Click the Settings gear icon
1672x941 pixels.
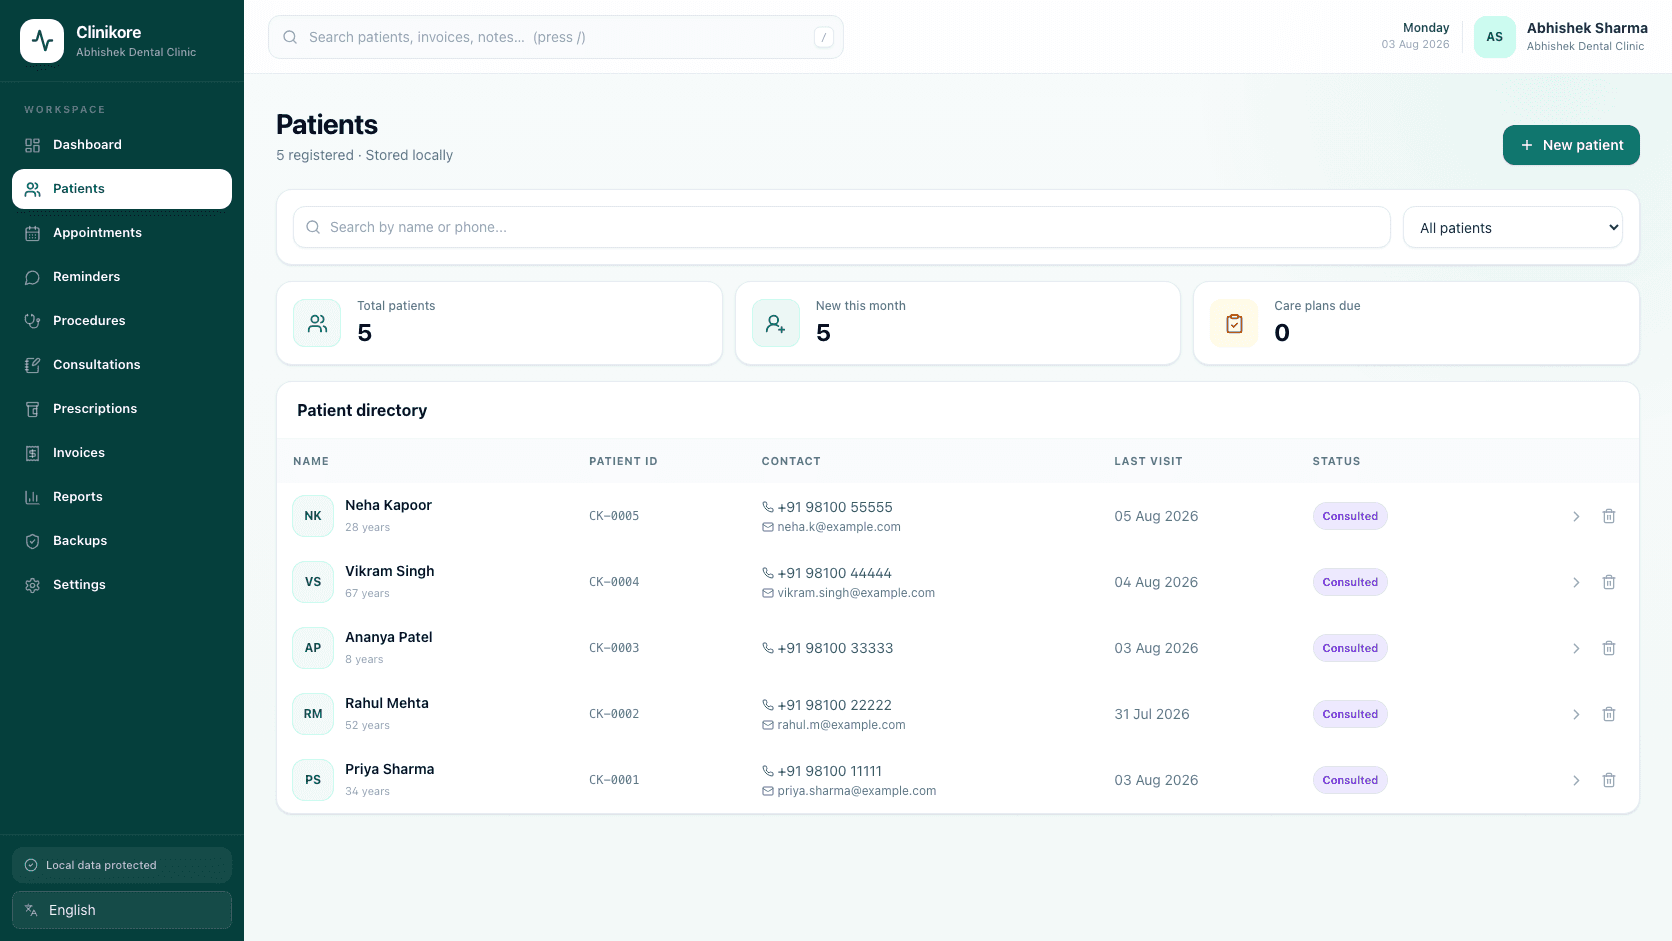point(32,585)
